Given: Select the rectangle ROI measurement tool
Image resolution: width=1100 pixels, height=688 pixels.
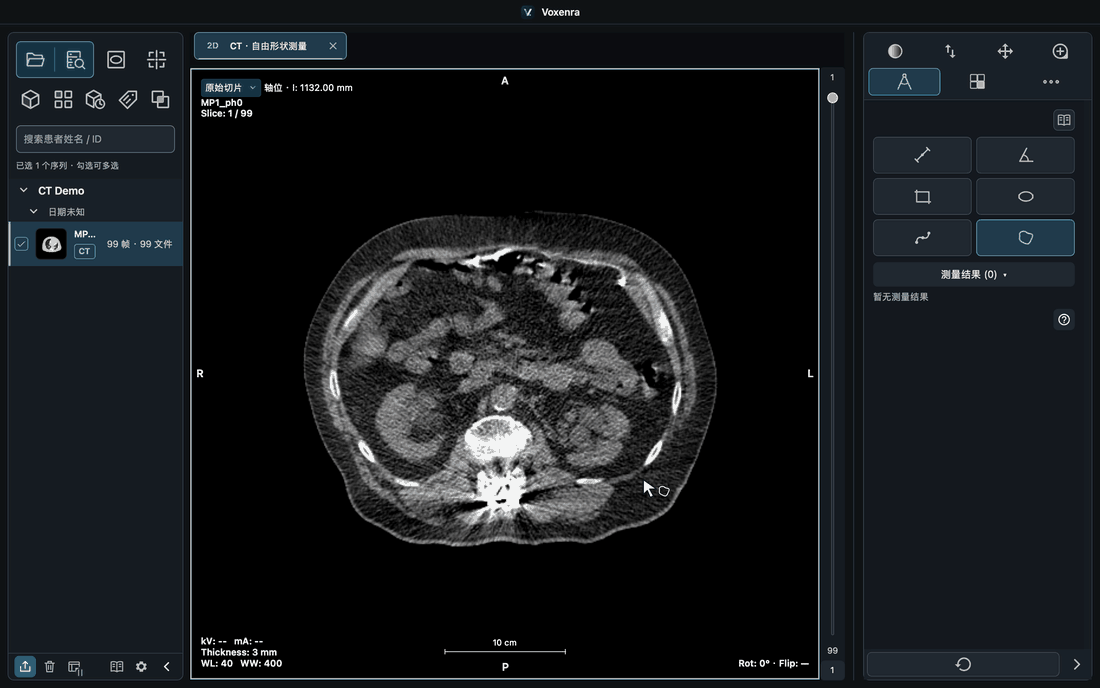Looking at the screenshot, I should [x=922, y=196].
